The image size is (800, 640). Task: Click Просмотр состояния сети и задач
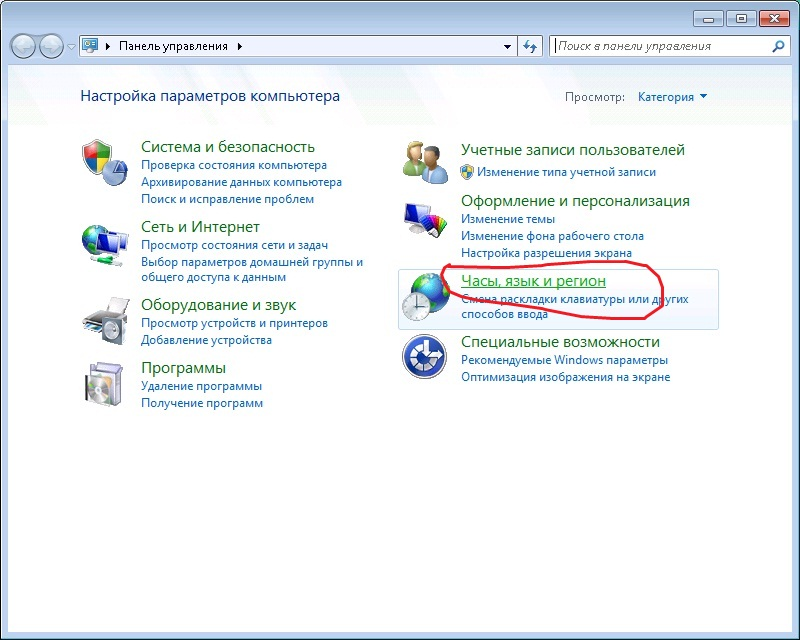(234, 245)
